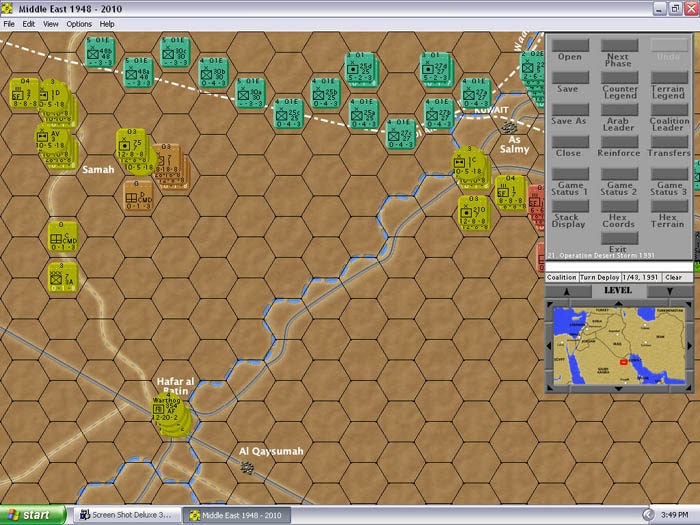View Game Status 3

click(x=669, y=174)
